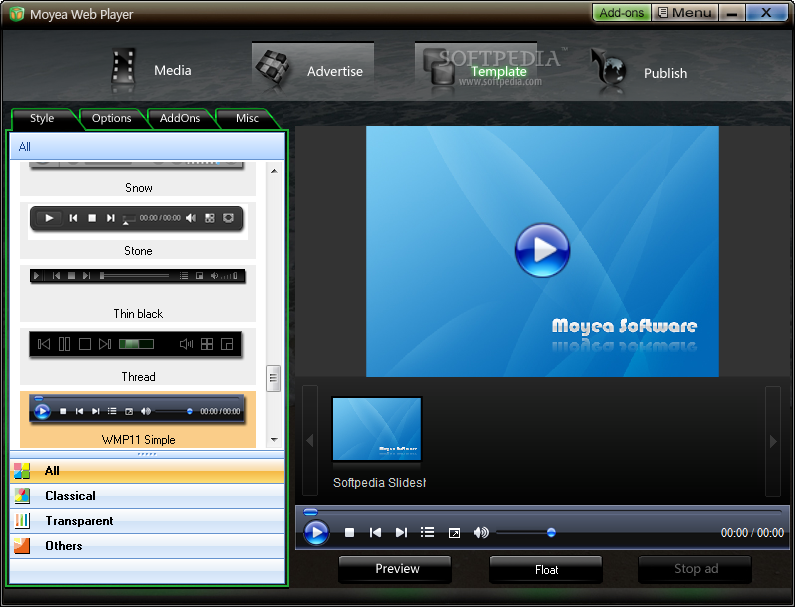
Task: Click the splitter grip above category list
Action: (x=147, y=454)
